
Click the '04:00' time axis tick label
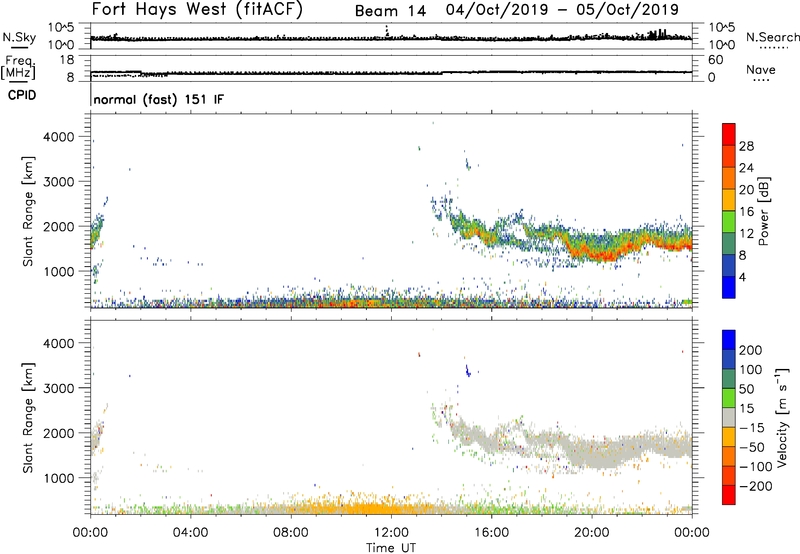(191, 533)
